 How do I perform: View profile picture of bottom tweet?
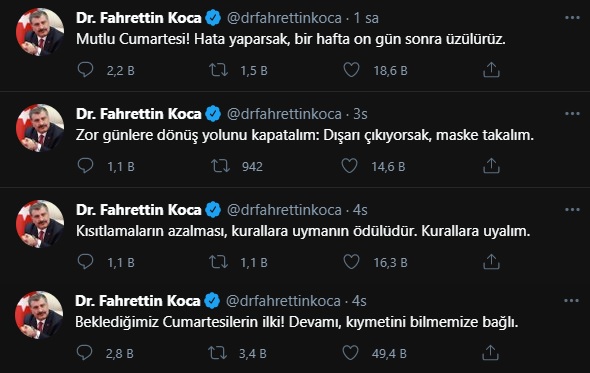[39, 315]
